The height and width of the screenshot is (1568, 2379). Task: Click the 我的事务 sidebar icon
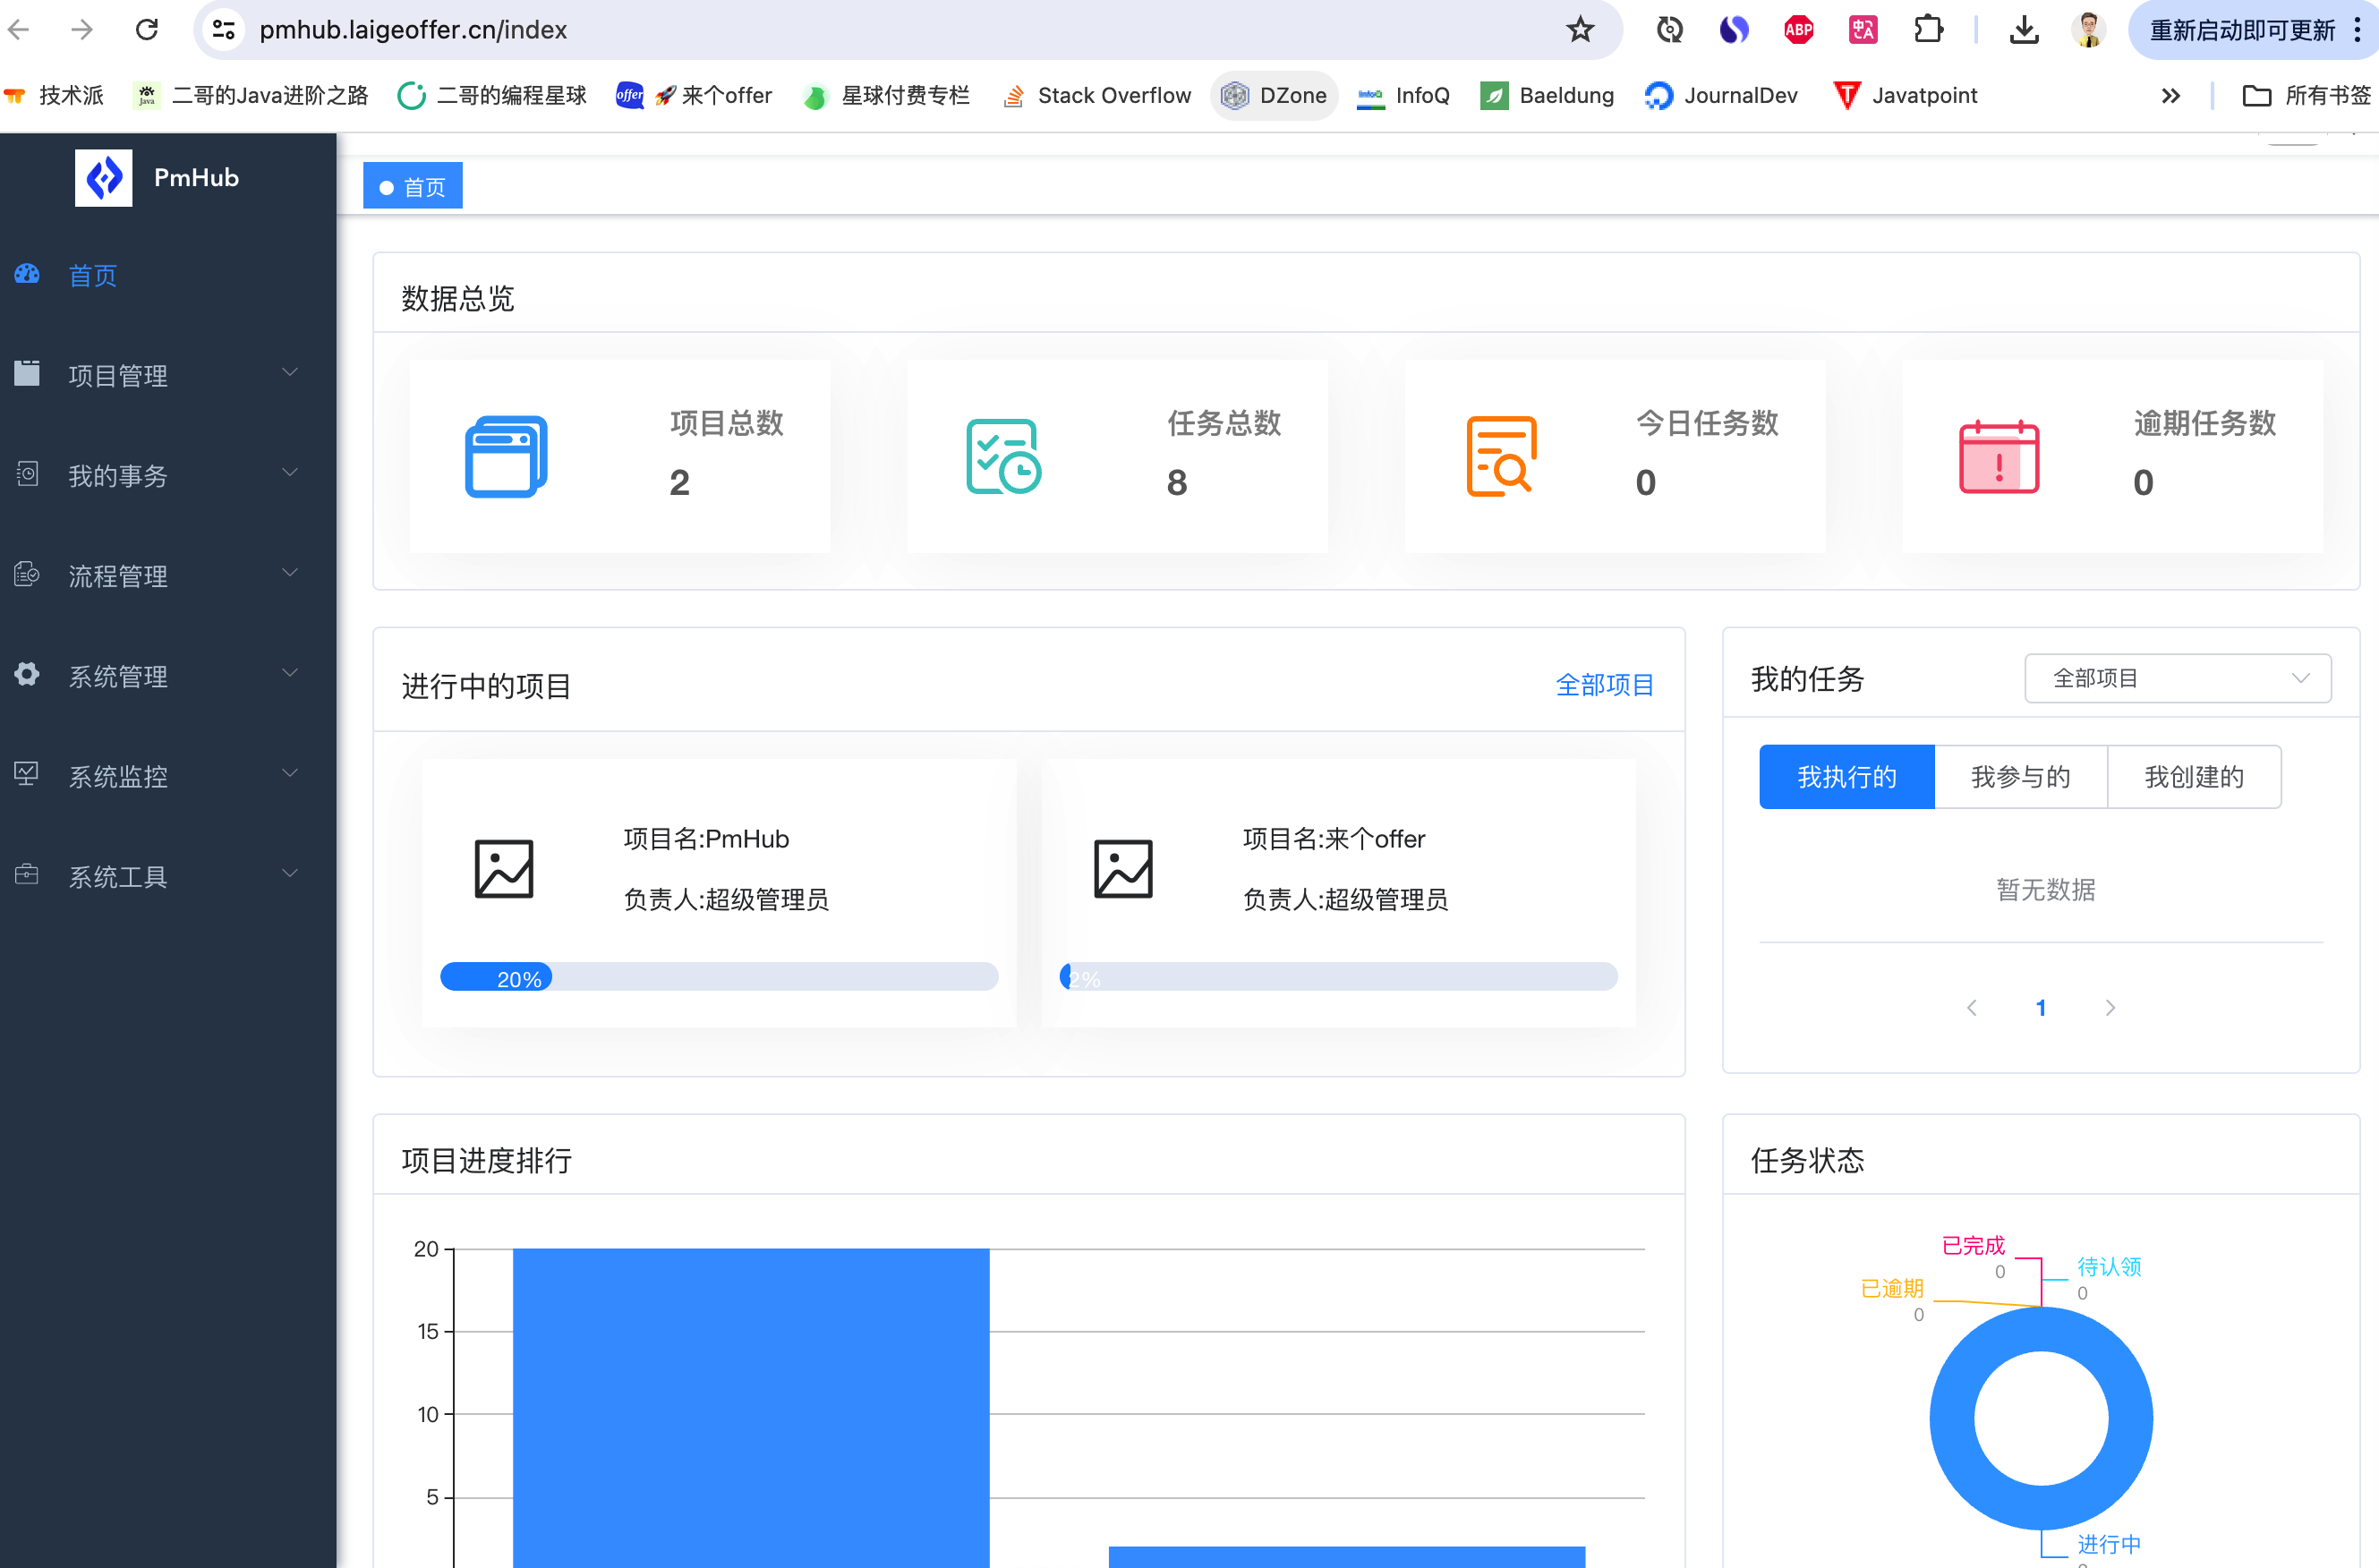tap(27, 474)
